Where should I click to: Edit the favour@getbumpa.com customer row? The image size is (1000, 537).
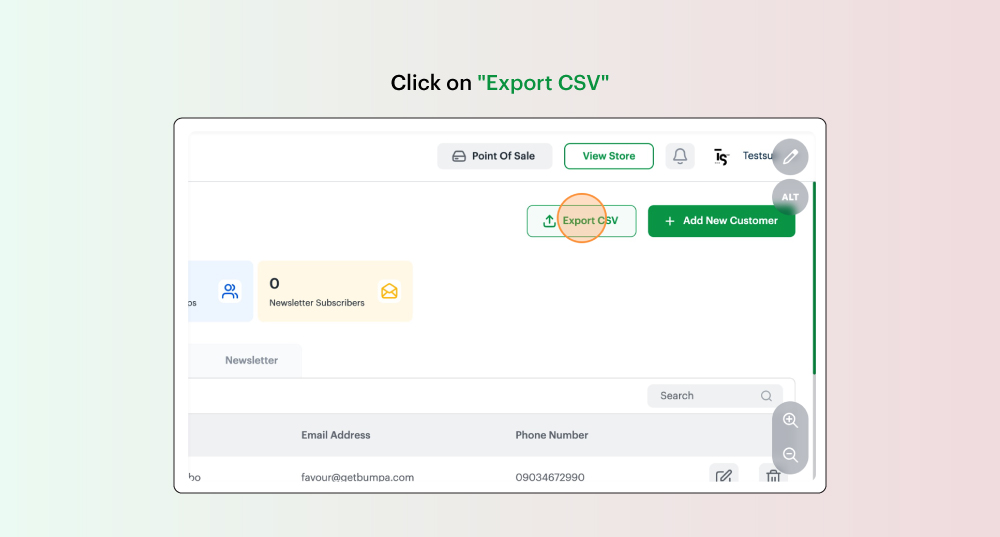click(x=724, y=475)
